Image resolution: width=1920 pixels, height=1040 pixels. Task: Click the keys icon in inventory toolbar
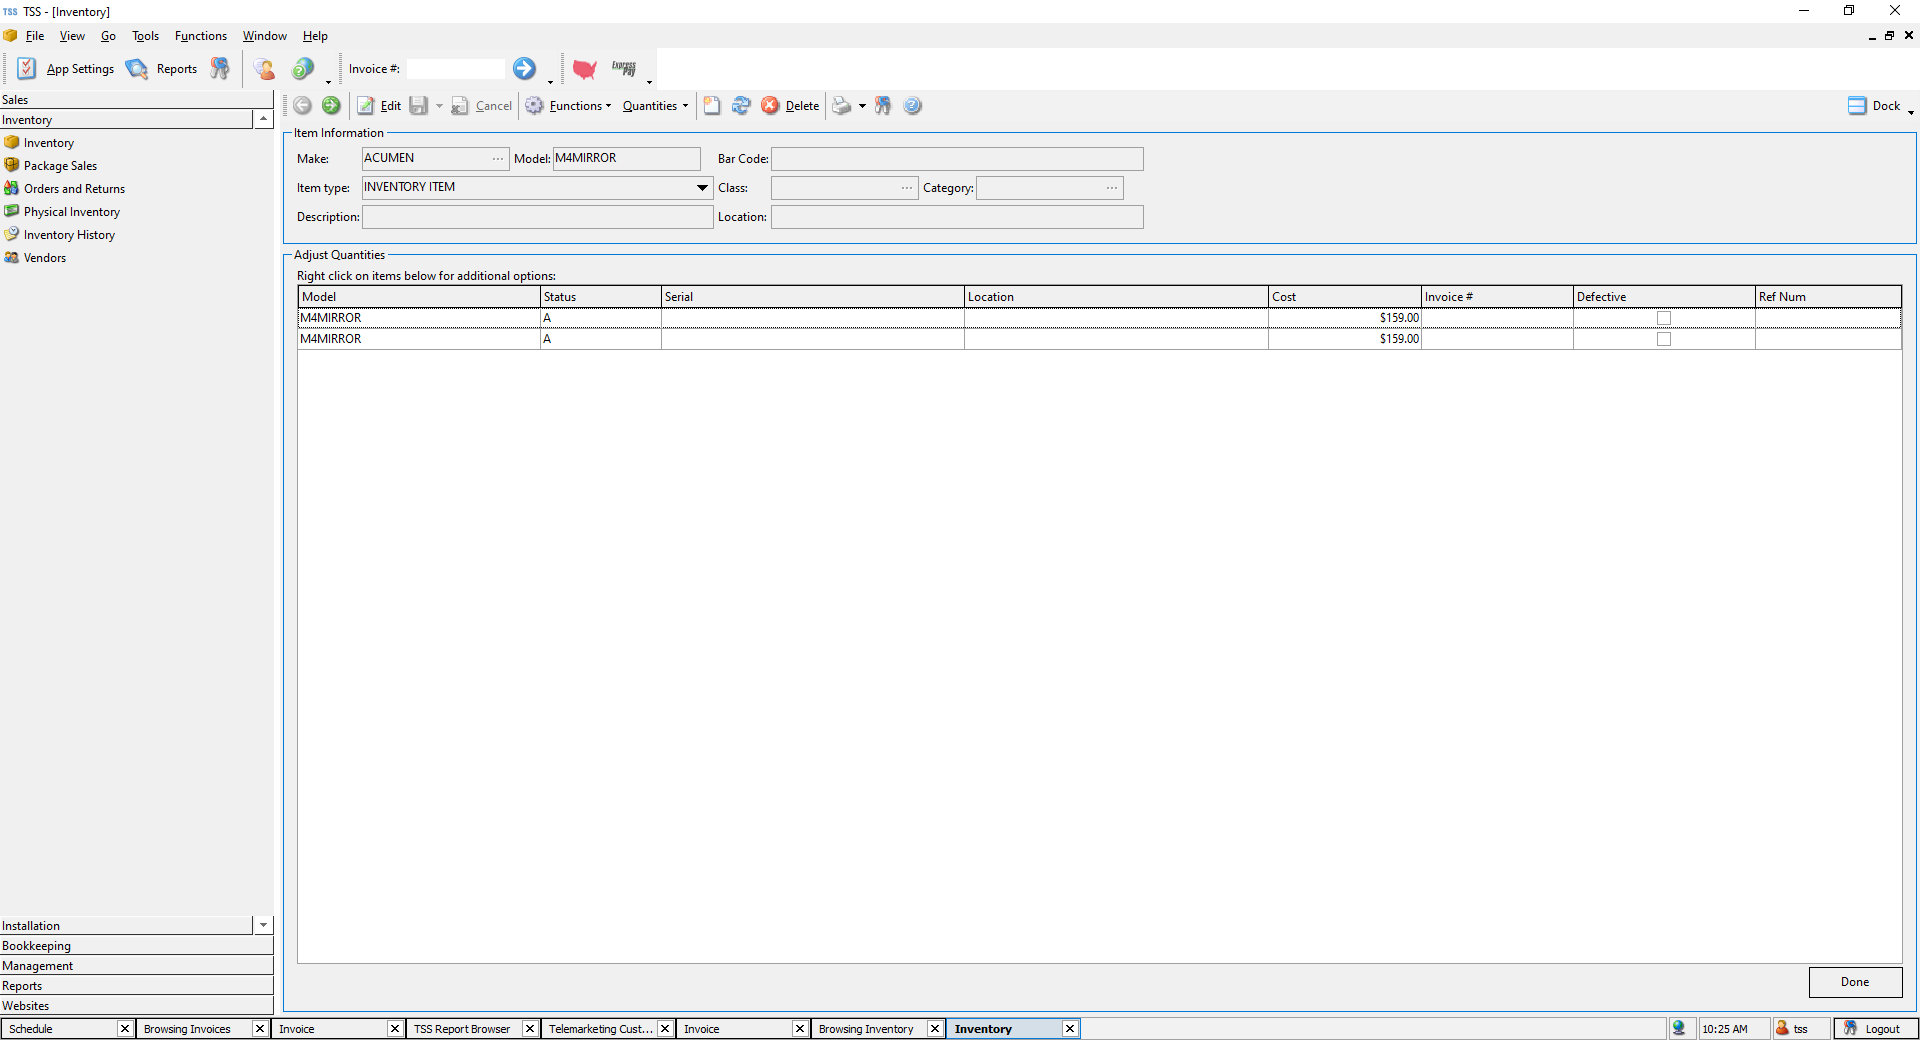883,106
